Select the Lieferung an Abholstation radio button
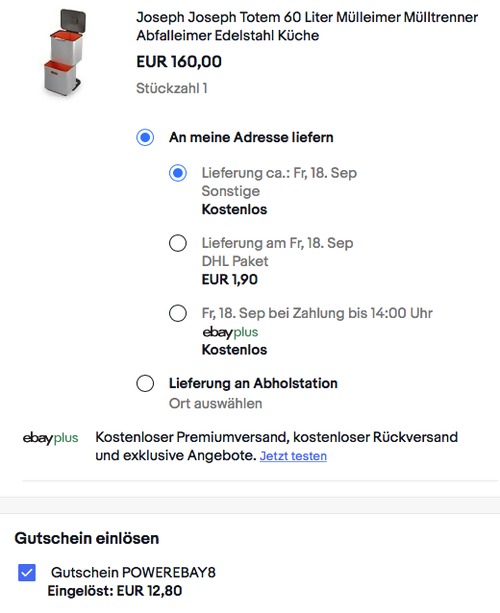 pyautogui.click(x=145, y=384)
